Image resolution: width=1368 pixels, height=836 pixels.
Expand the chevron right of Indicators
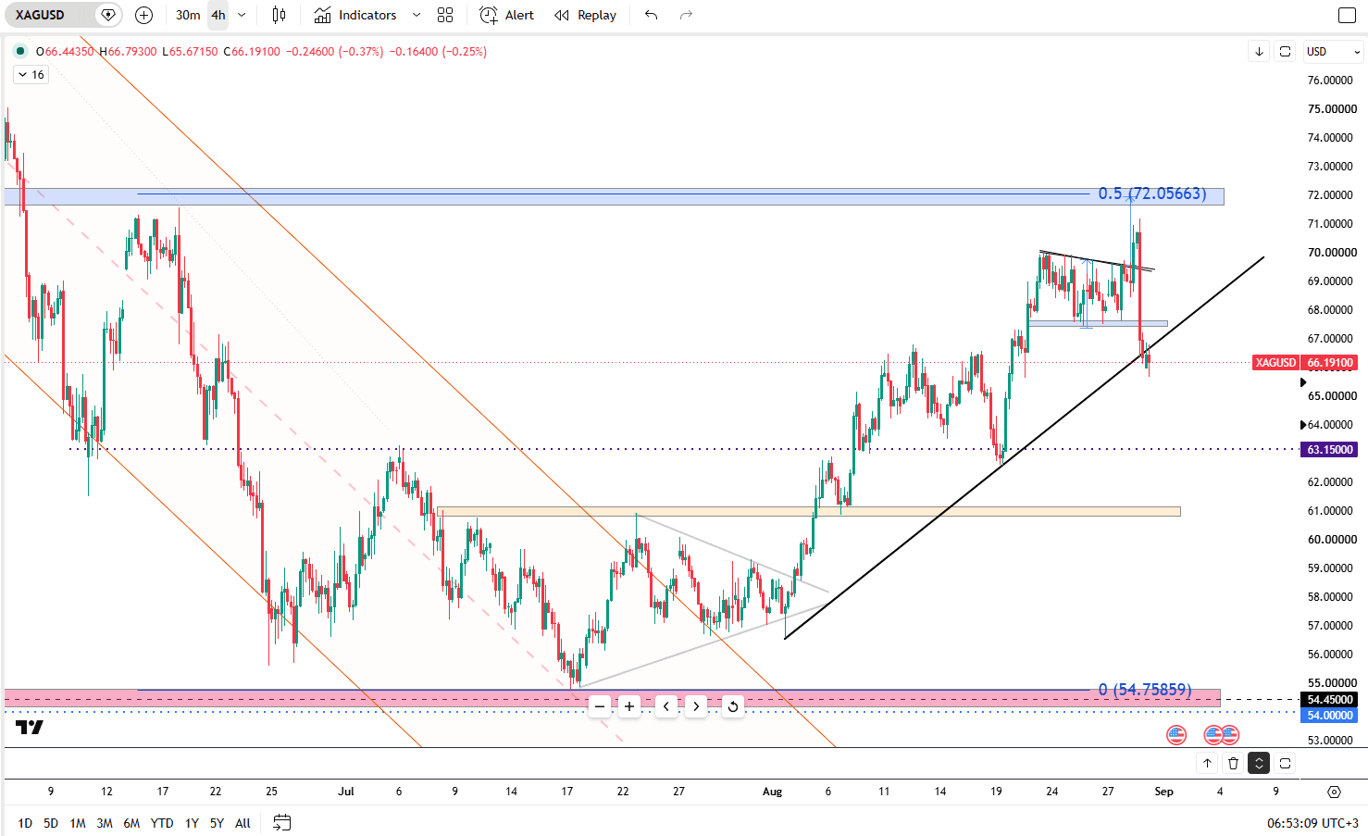click(x=416, y=15)
